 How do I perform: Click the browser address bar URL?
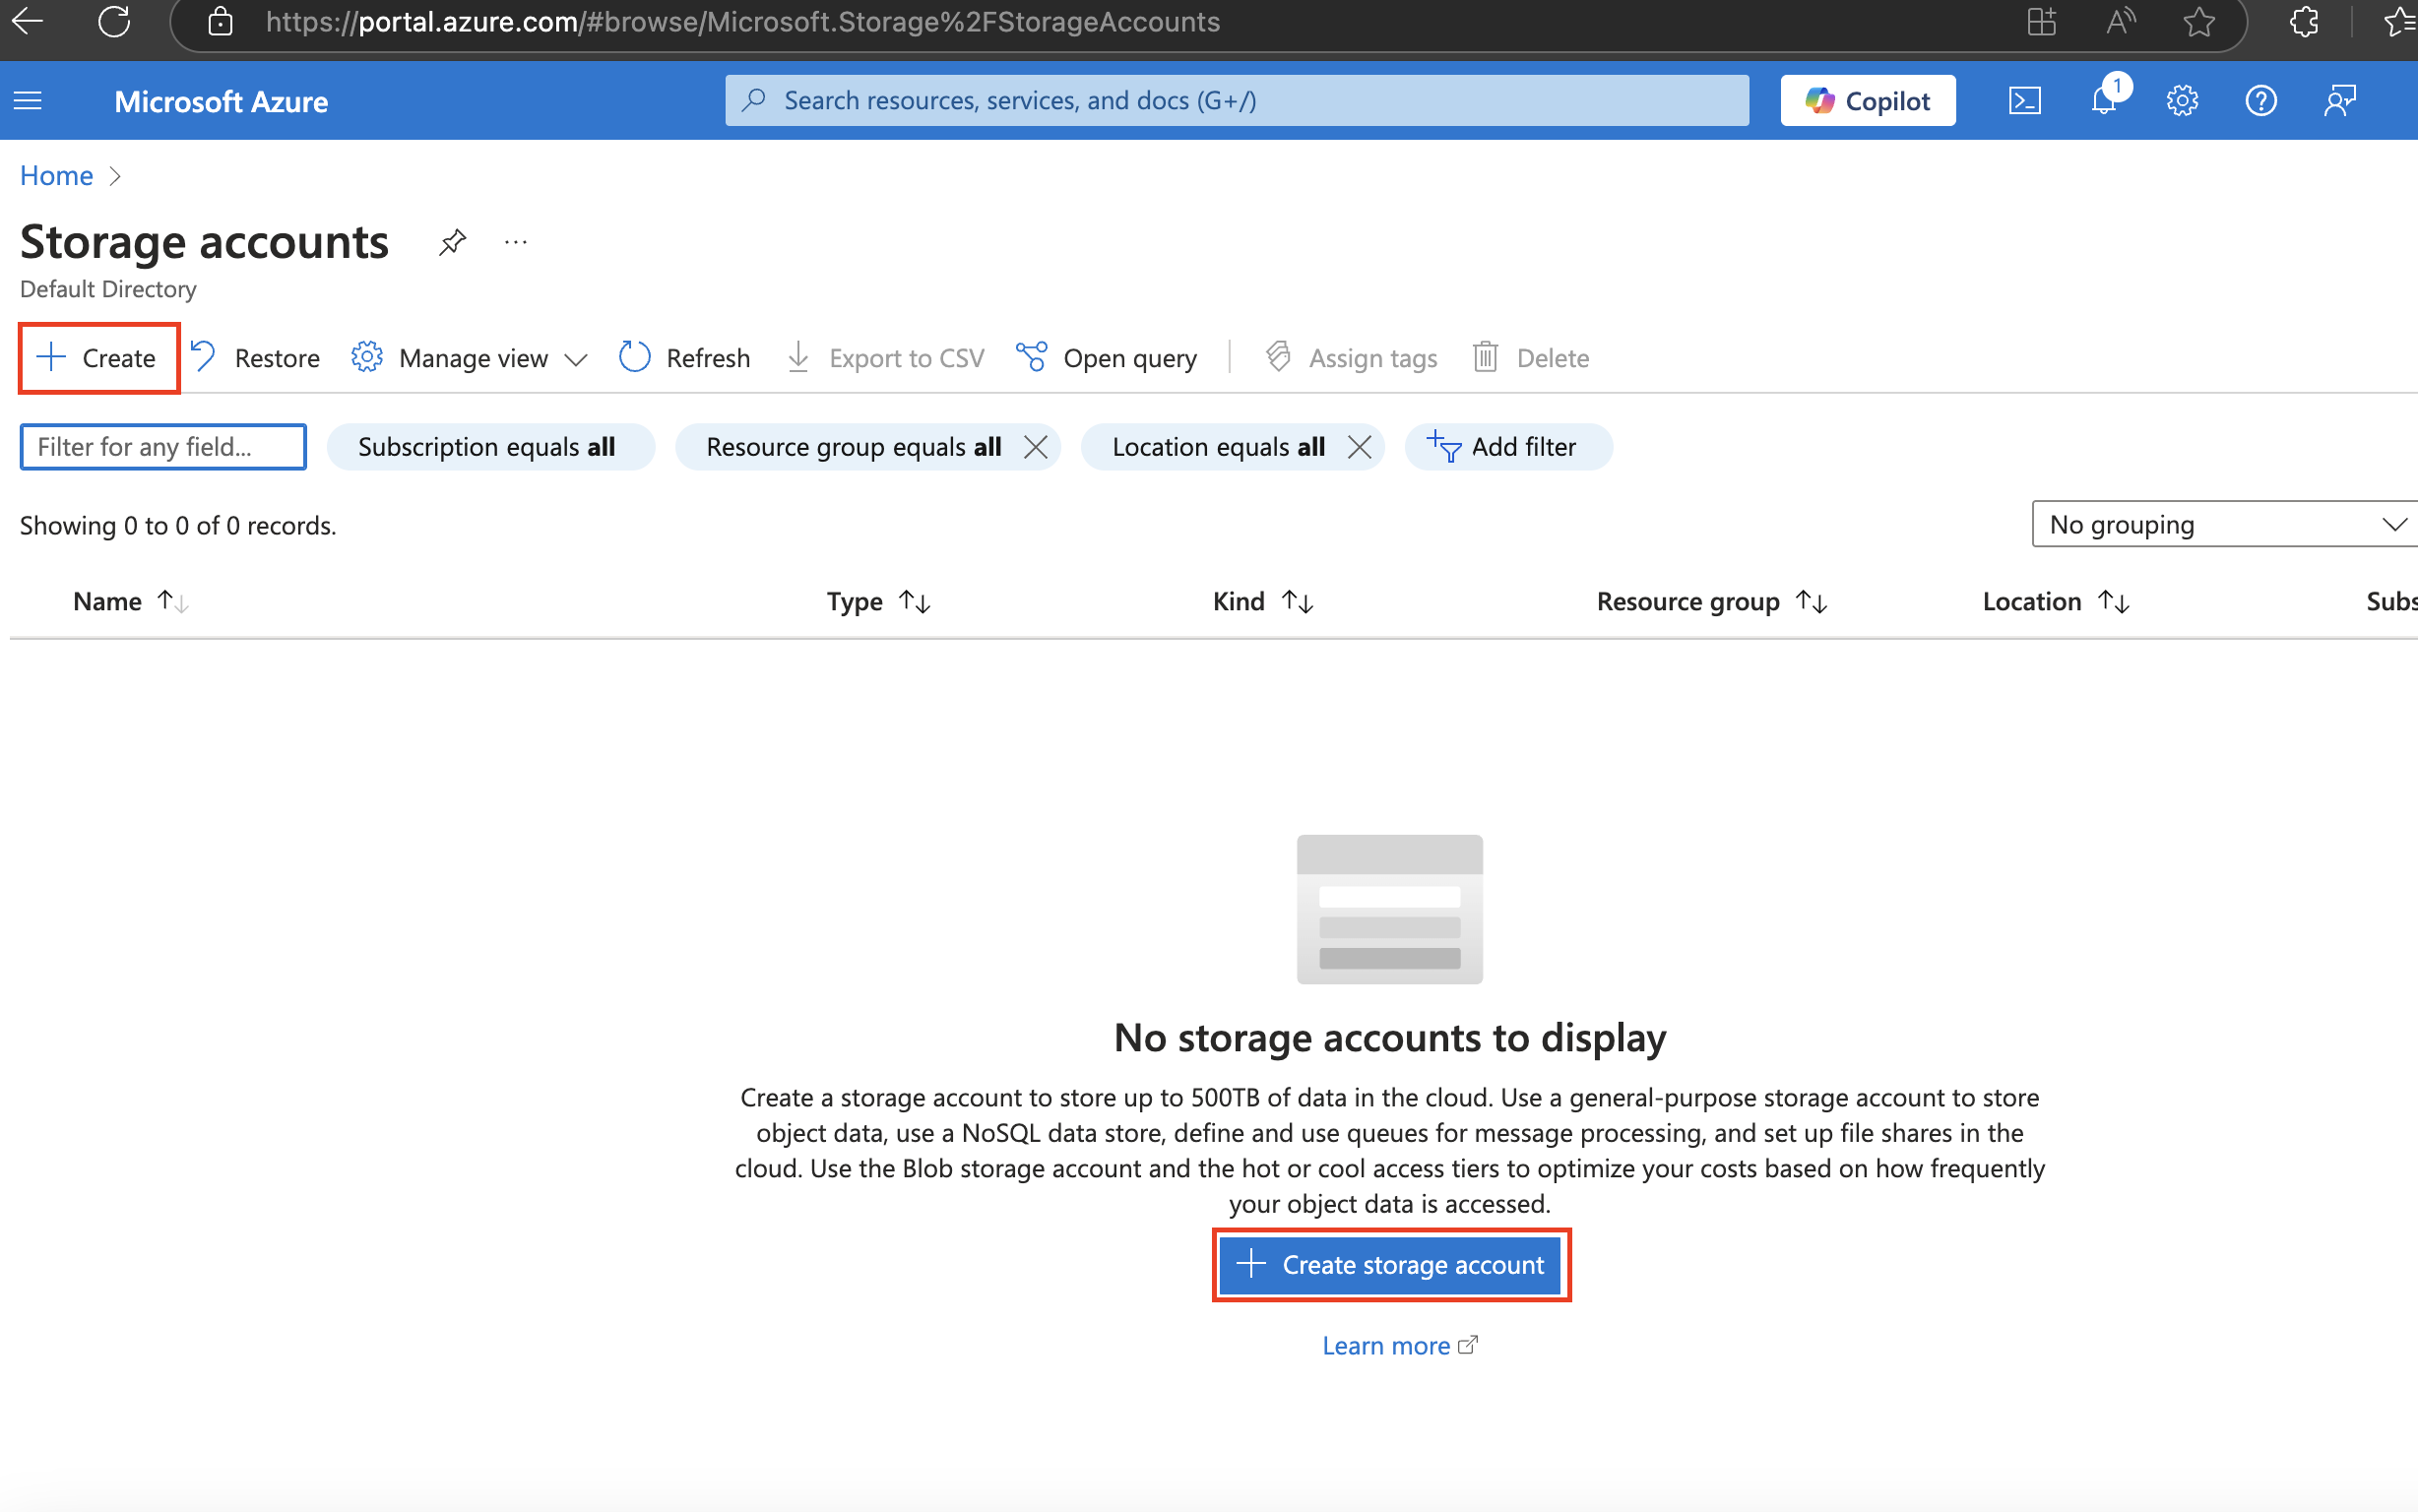click(x=742, y=21)
